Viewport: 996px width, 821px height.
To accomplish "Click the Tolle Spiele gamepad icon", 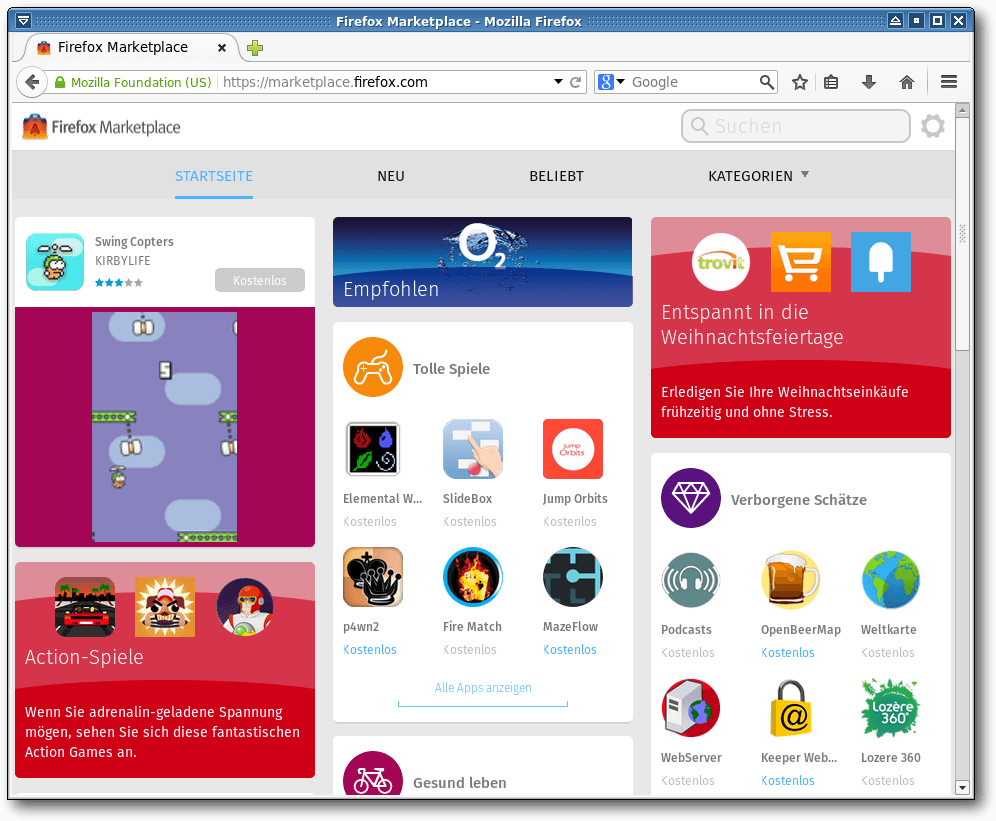I will 373,367.
